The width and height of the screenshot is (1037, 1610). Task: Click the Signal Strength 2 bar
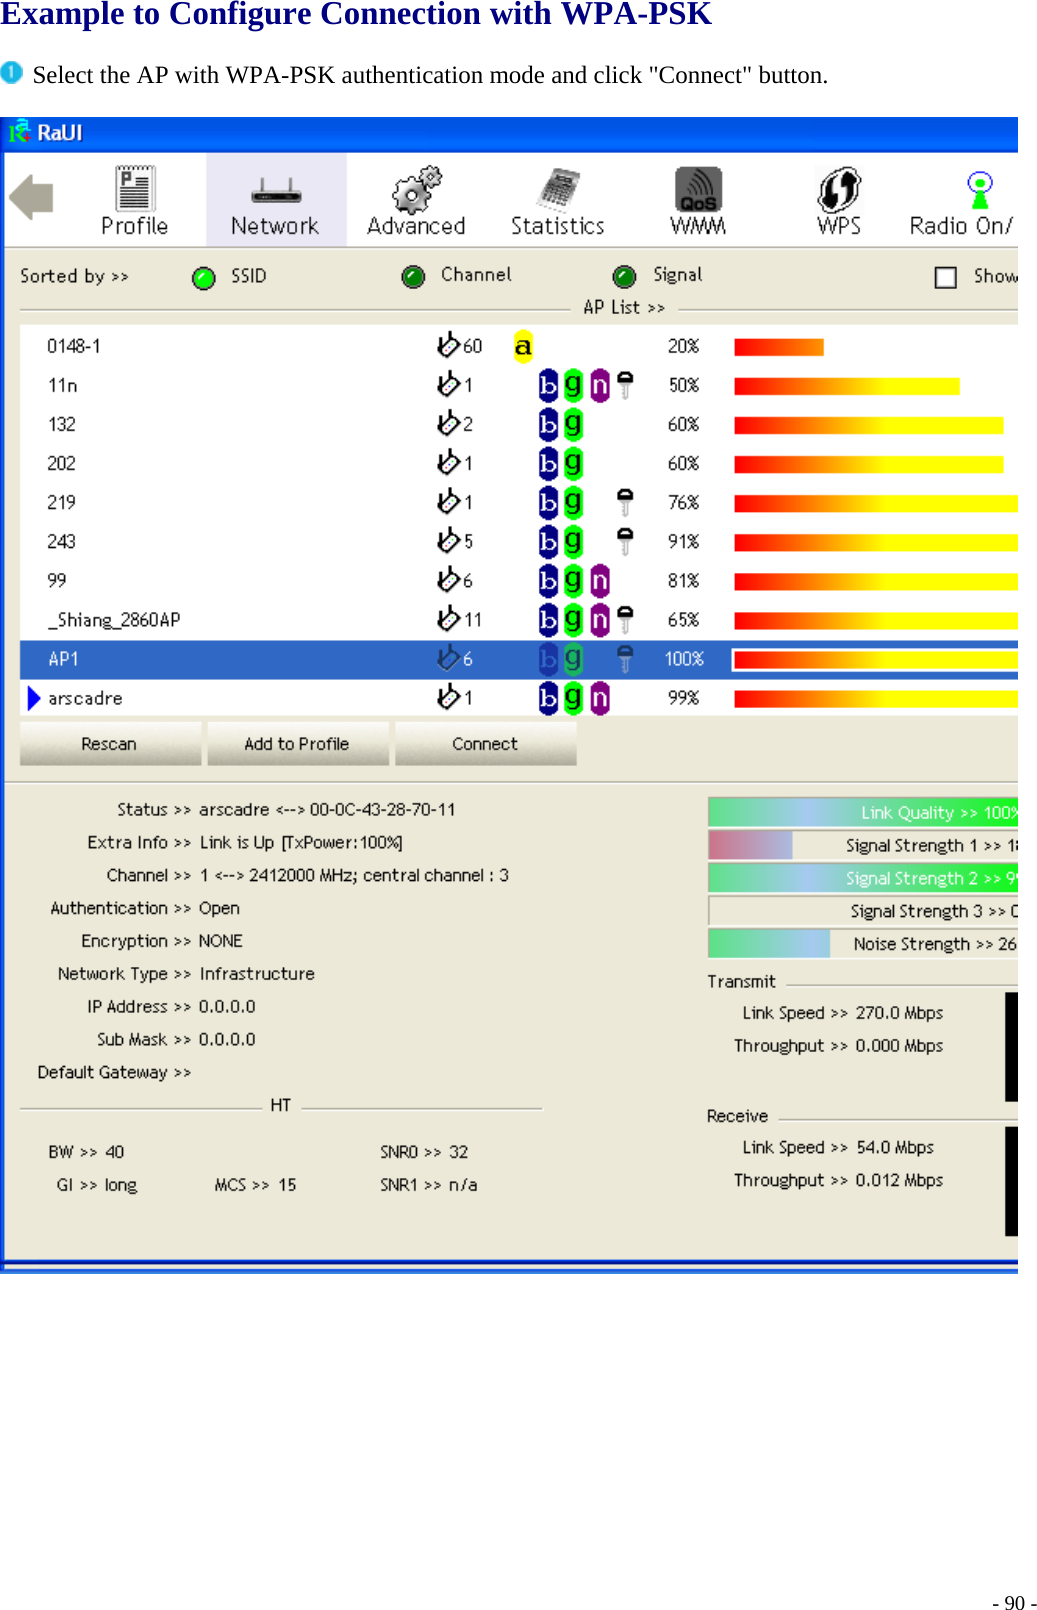point(863,878)
